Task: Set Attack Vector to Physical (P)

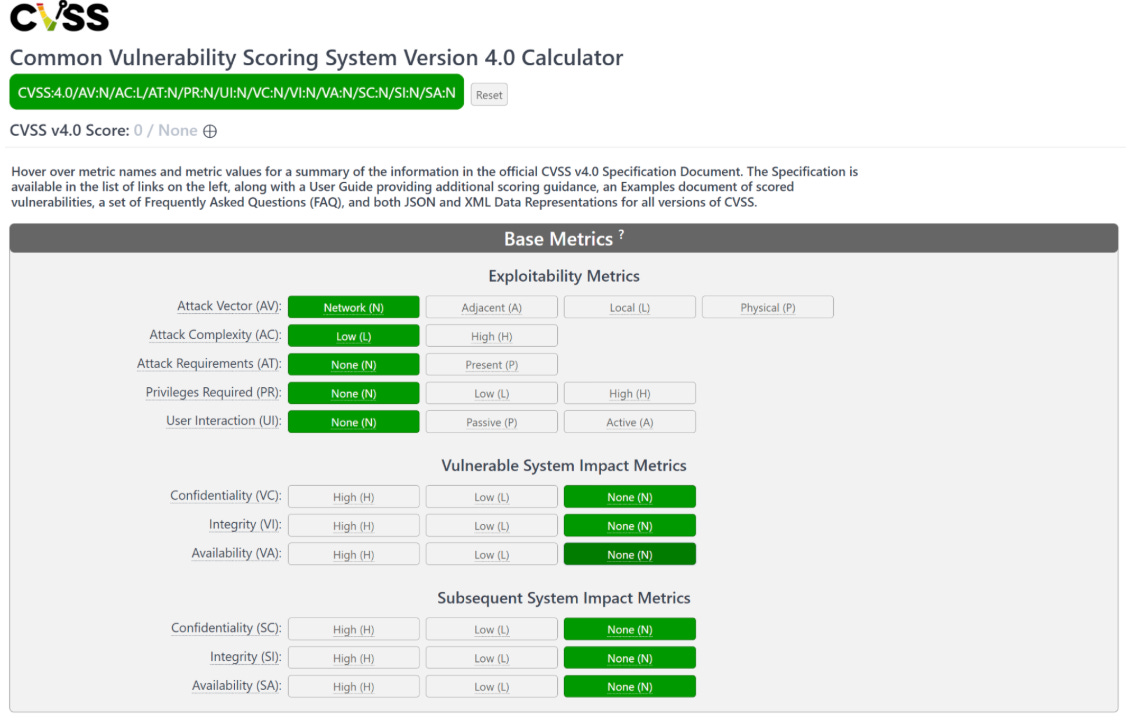Action: click(767, 308)
